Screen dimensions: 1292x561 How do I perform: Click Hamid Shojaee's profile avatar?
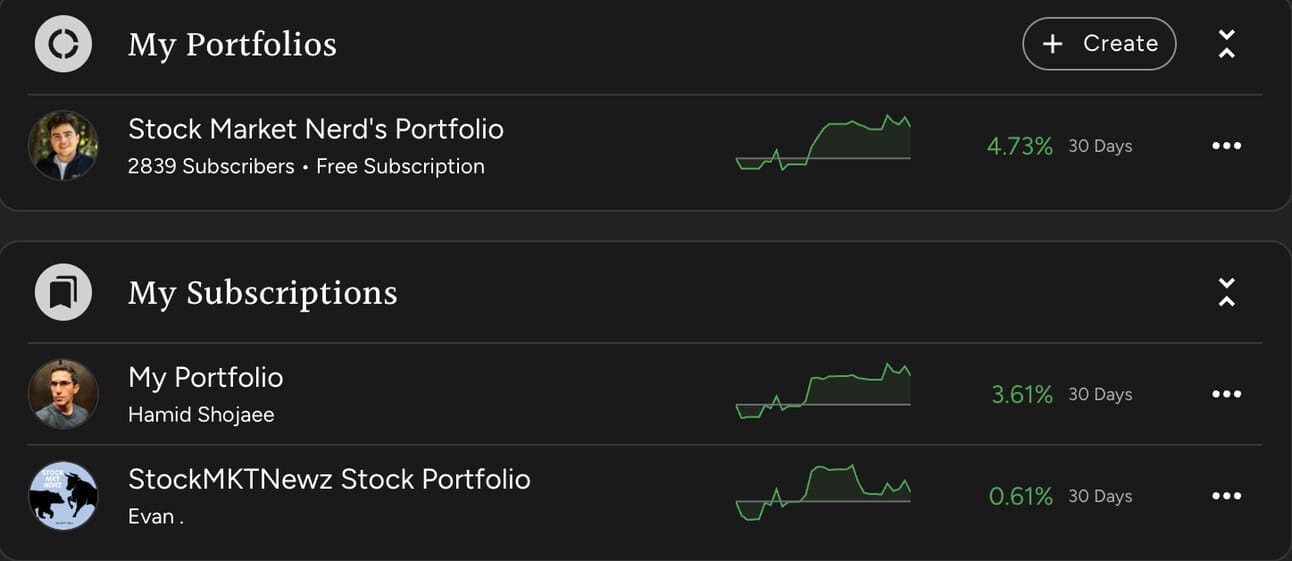[63, 394]
